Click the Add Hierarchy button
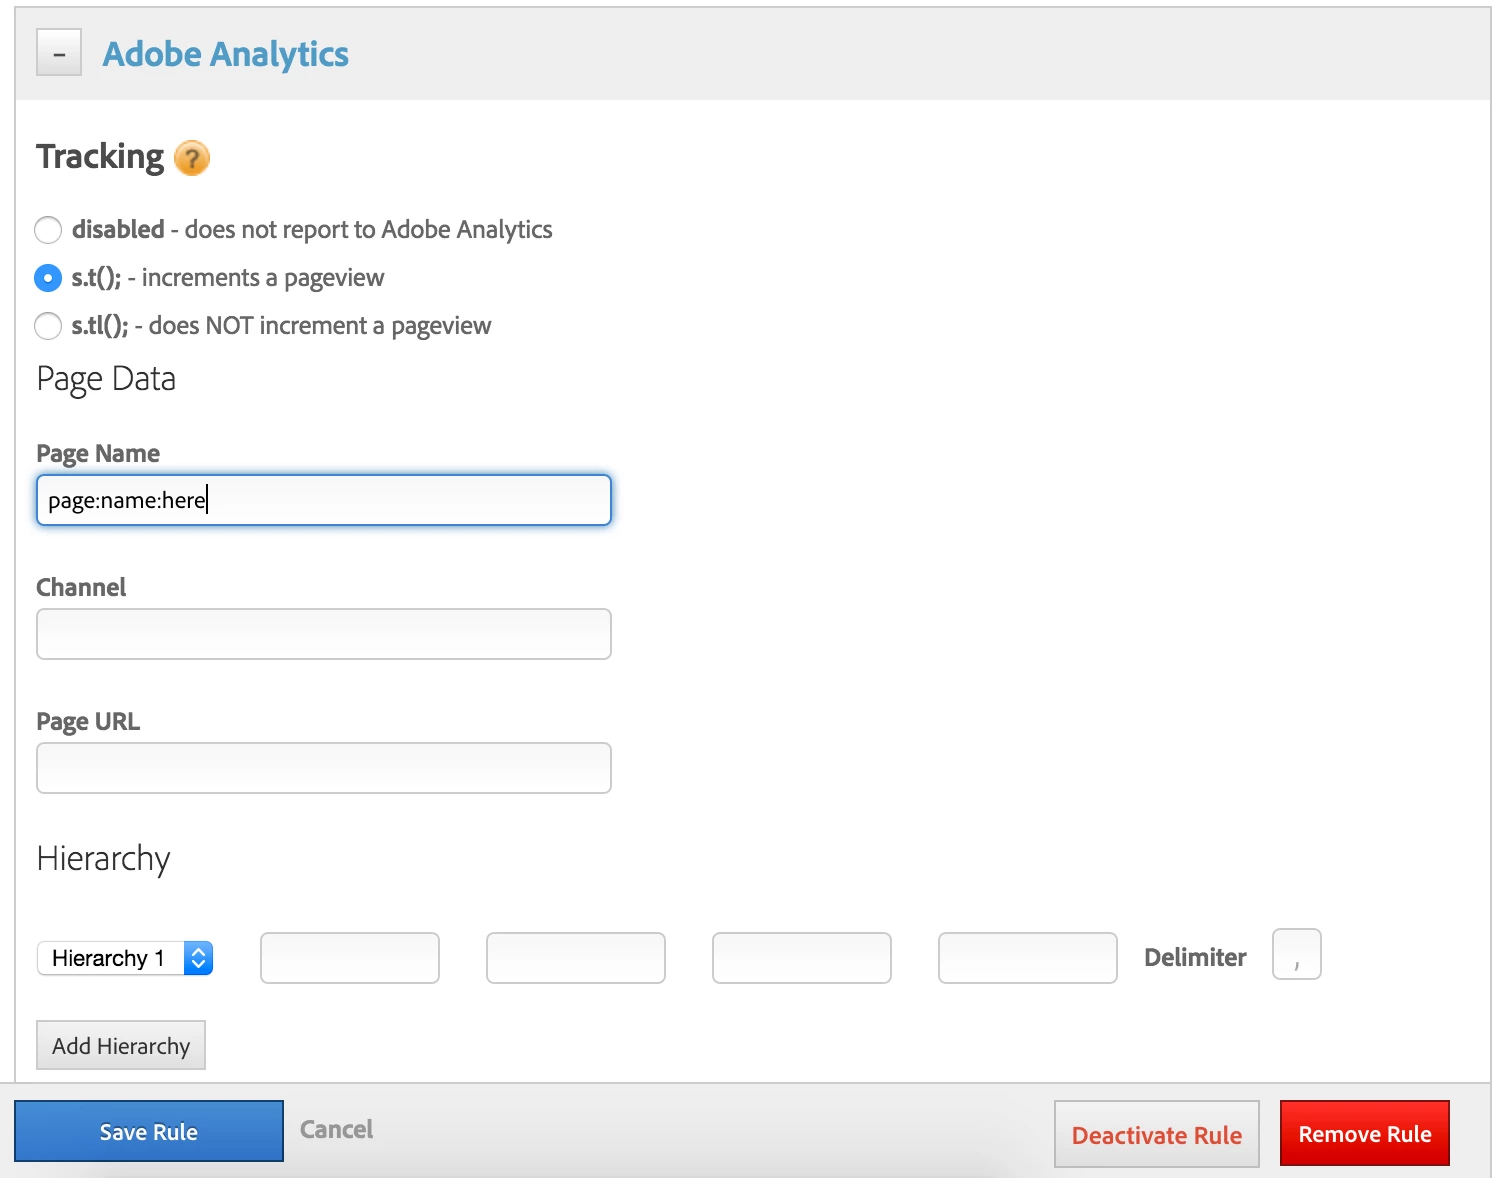 click(121, 1045)
